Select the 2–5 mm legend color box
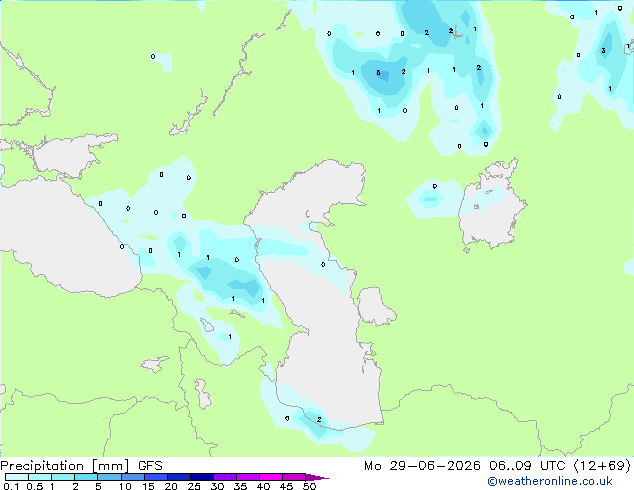The width and height of the screenshot is (634, 490). tap(86, 477)
